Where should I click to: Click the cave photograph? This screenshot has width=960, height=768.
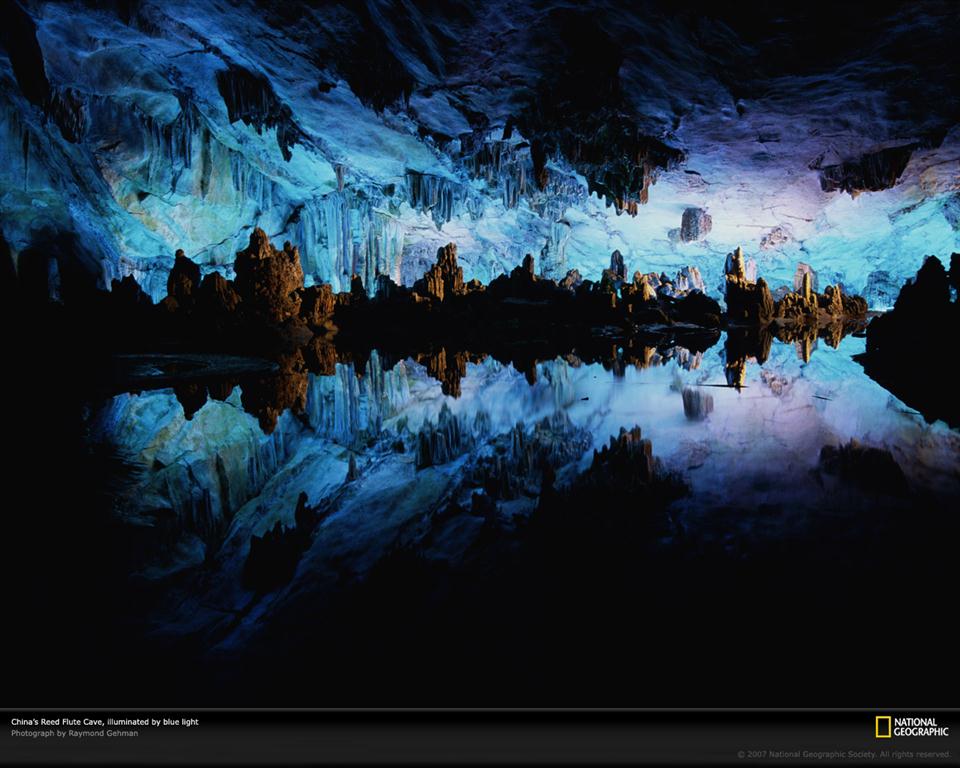480,350
